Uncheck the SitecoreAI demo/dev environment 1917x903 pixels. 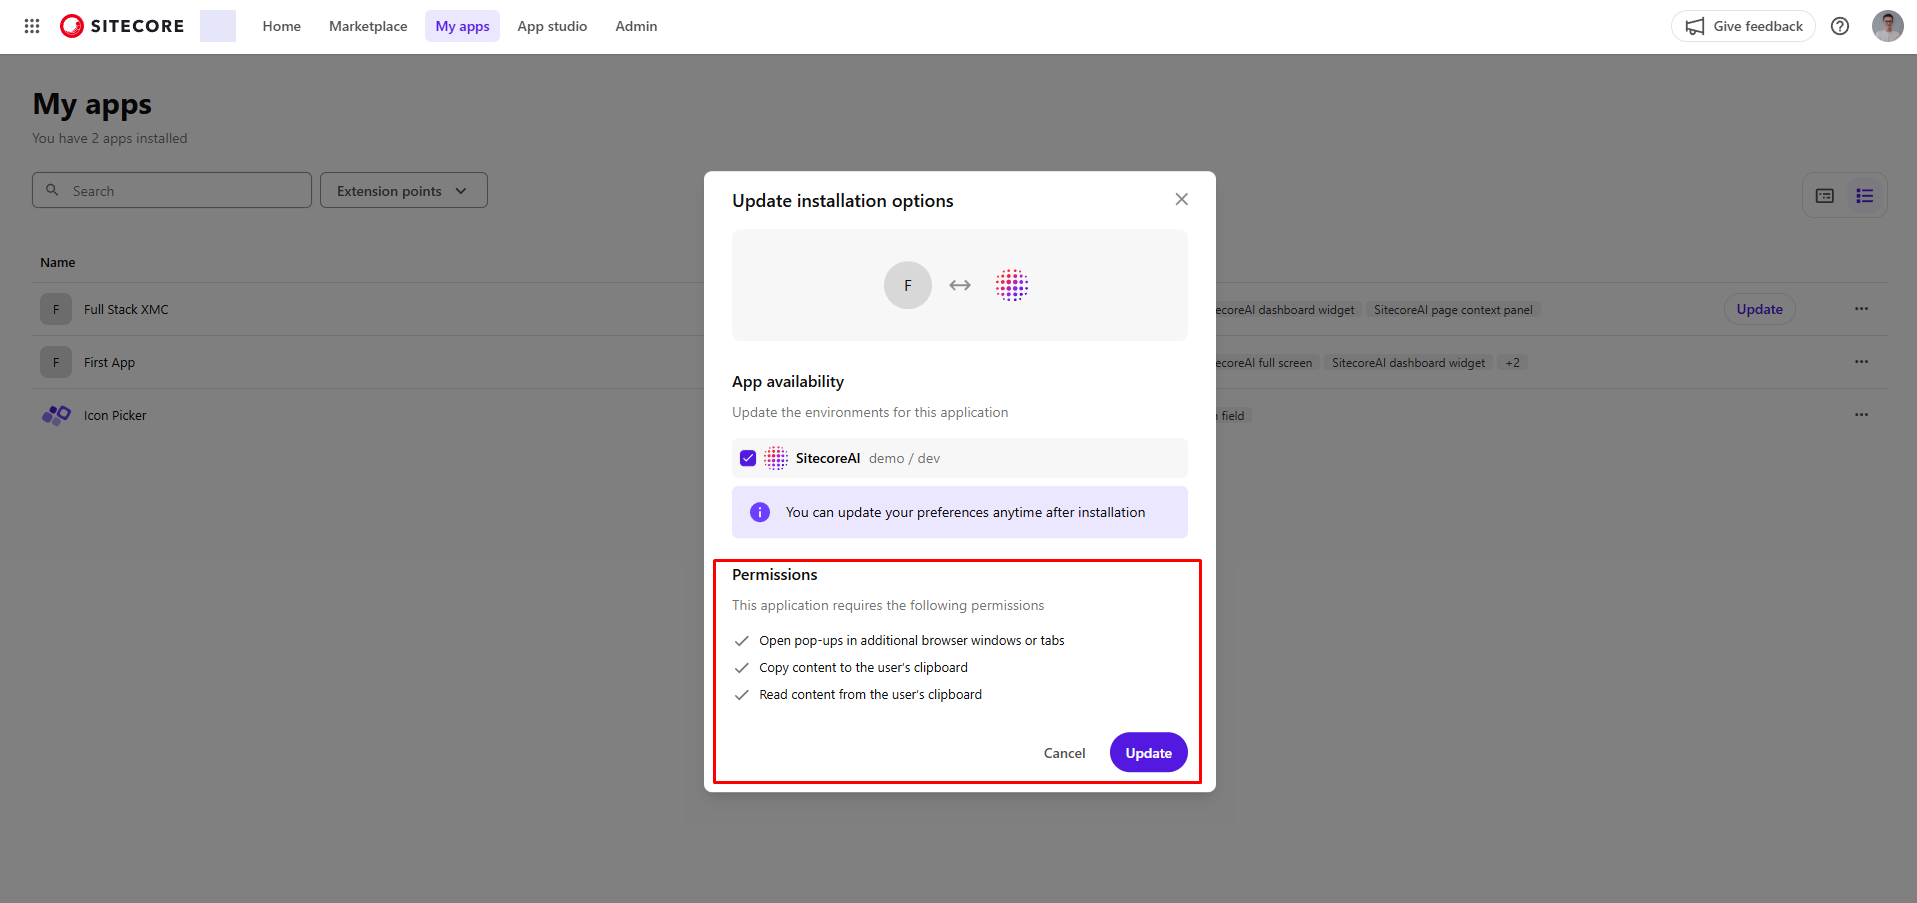pos(747,458)
